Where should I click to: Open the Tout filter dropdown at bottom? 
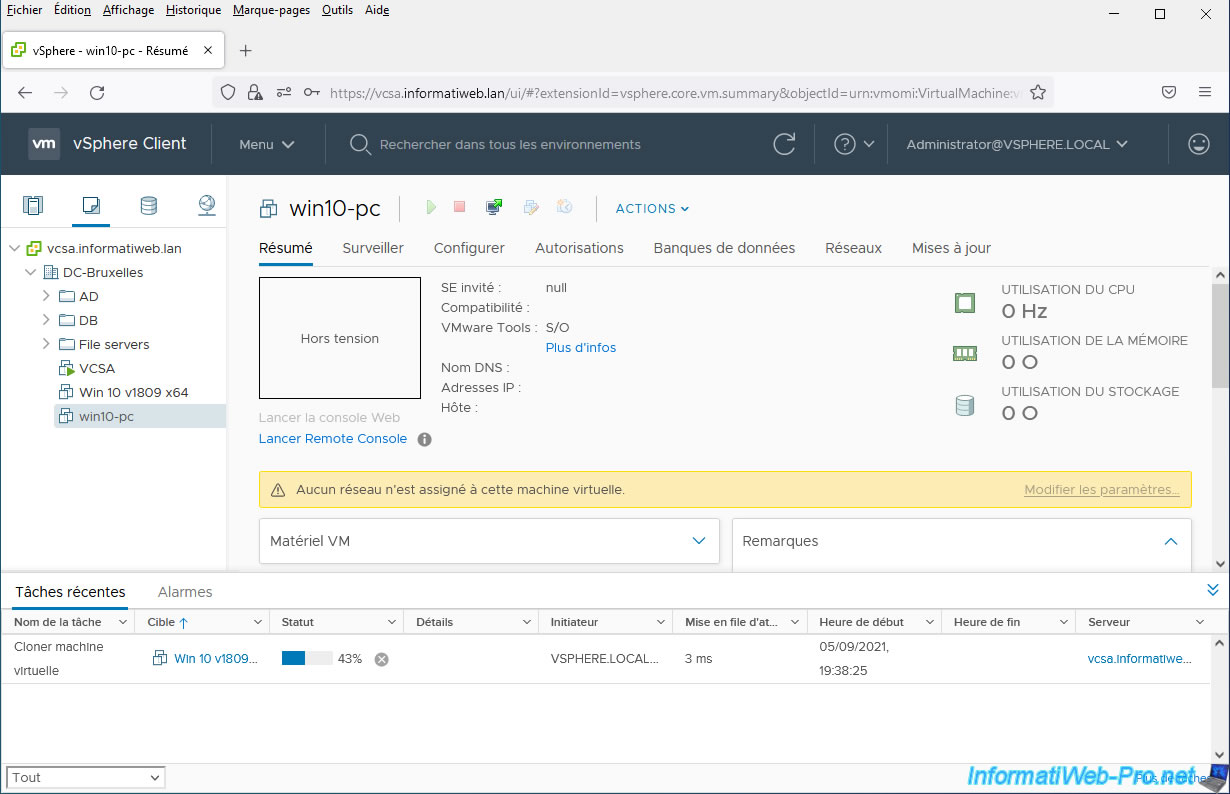tap(86, 777)
